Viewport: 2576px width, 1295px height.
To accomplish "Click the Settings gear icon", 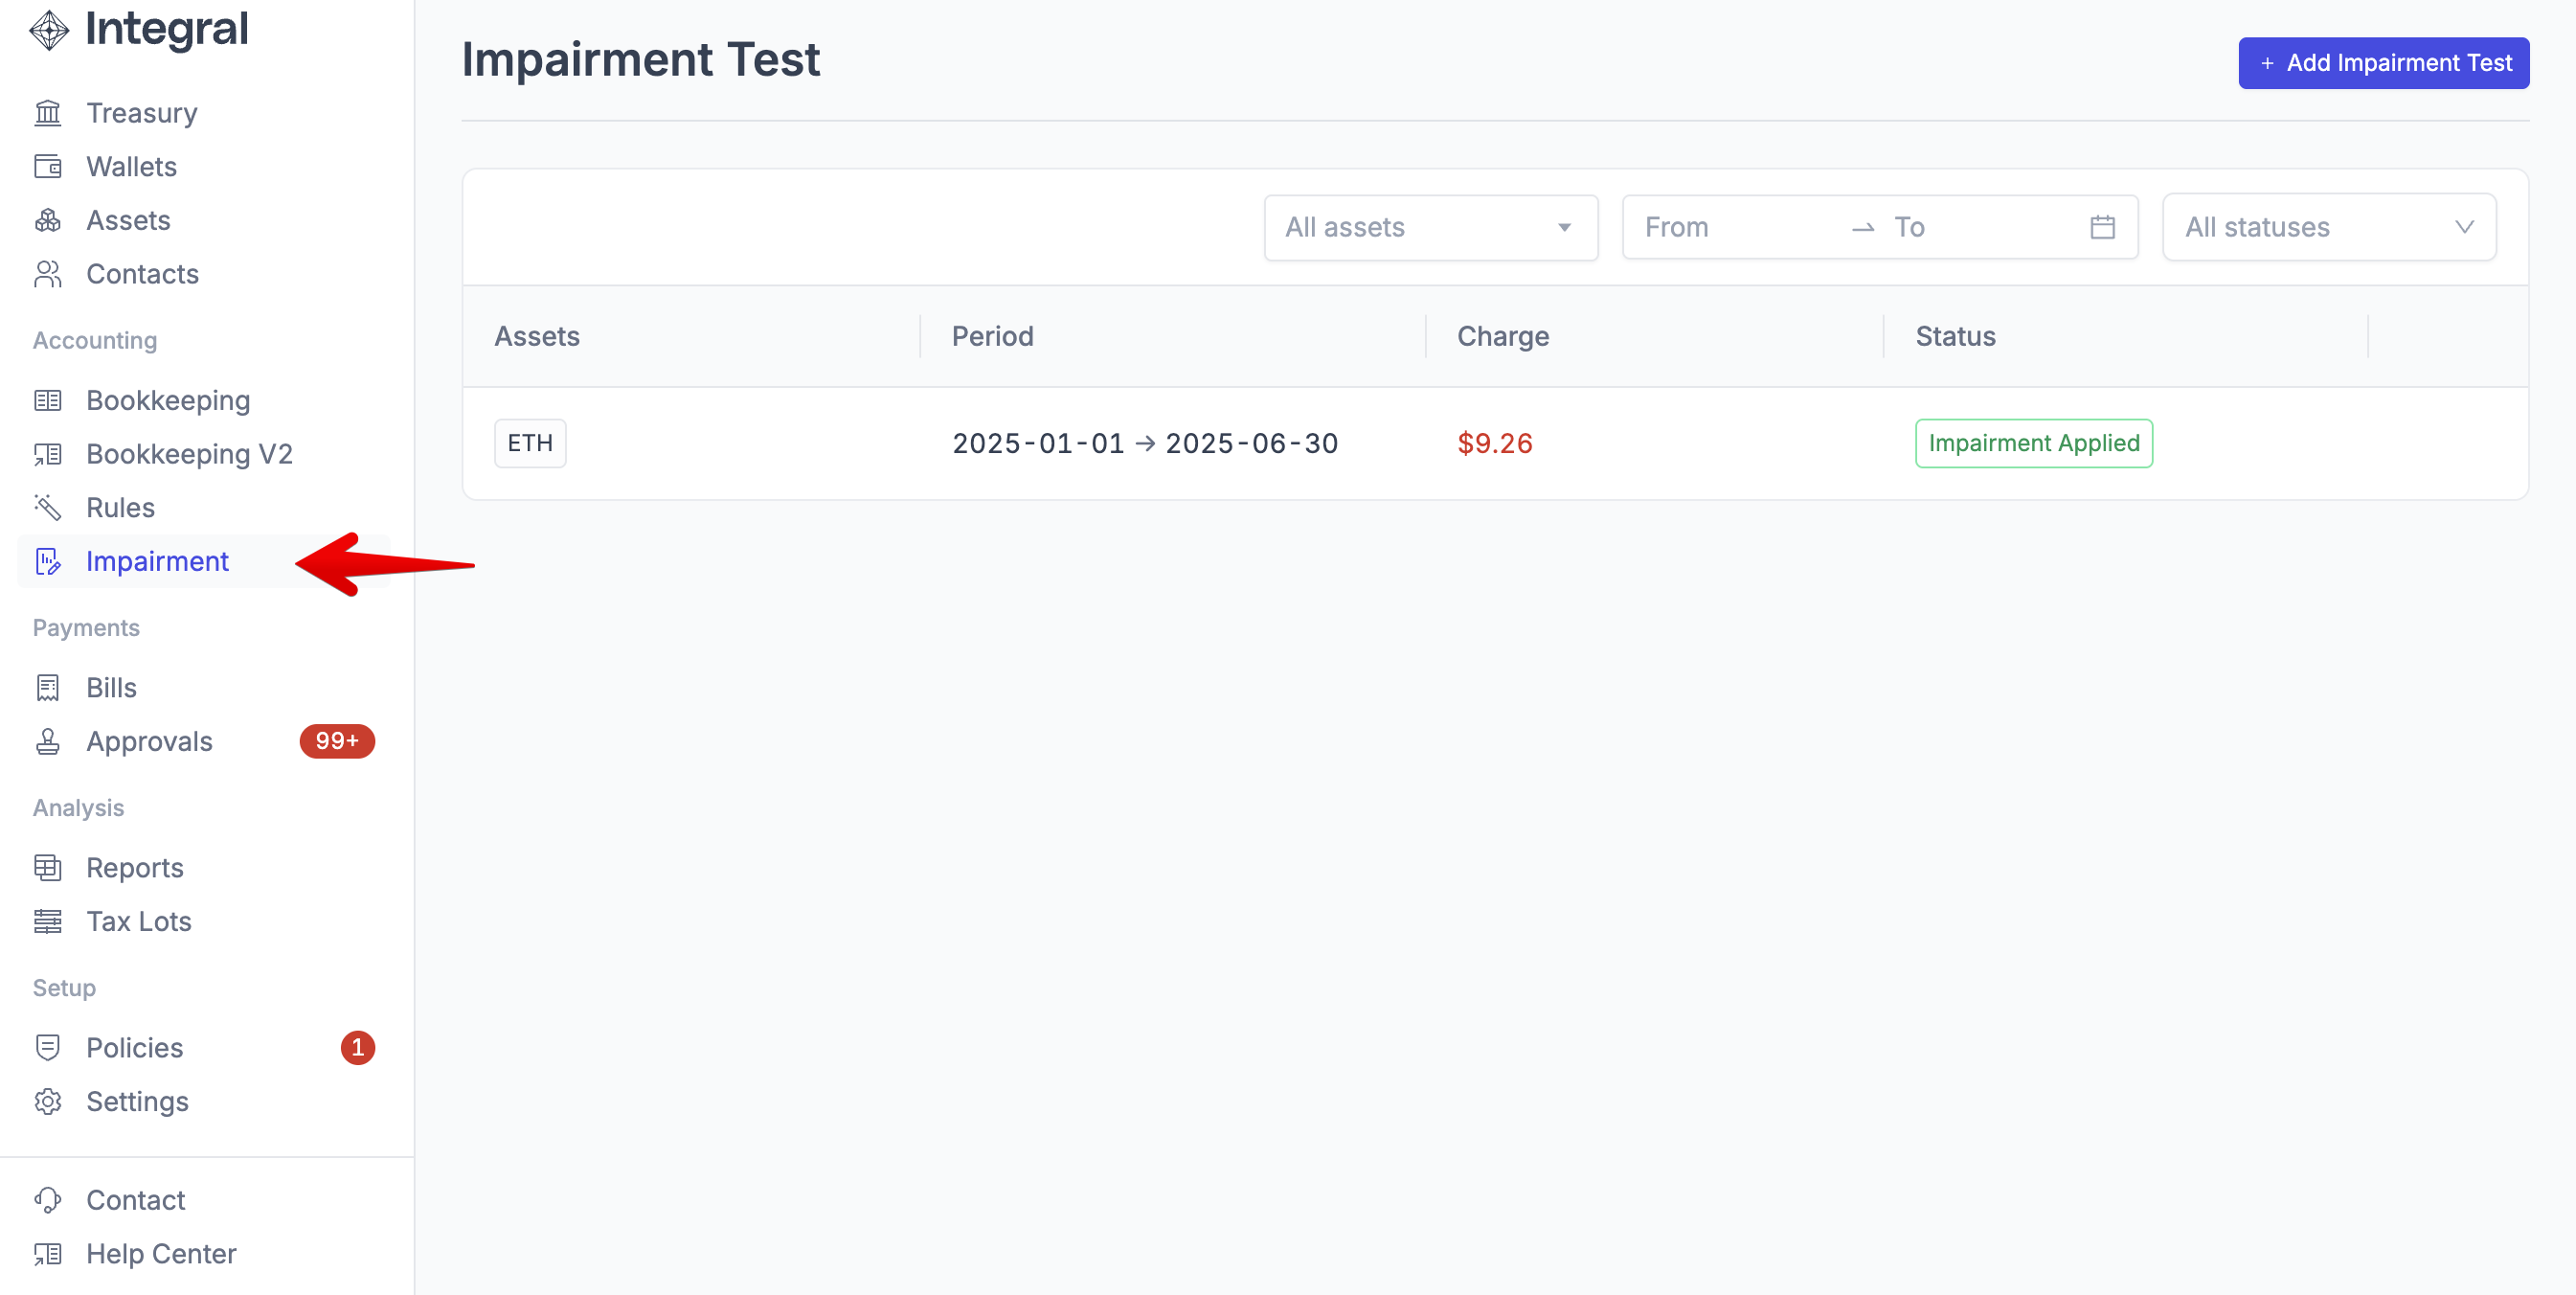I will [x=47, y=1102].
